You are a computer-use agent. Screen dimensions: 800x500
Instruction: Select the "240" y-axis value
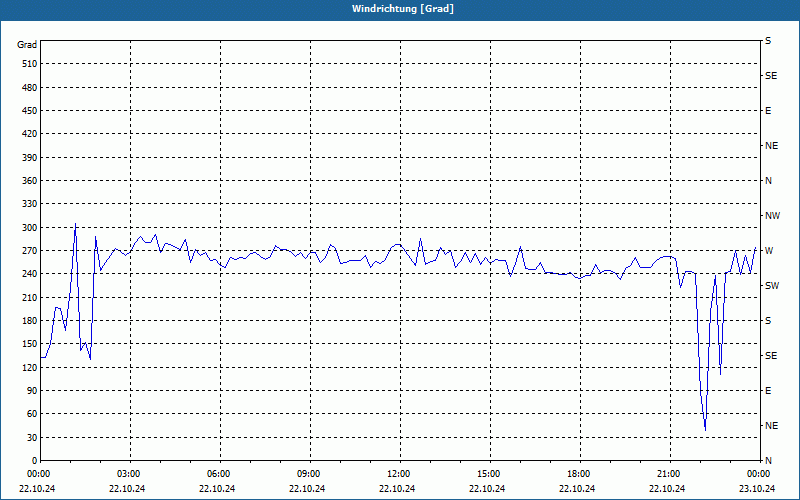click(x=30, y=274)
